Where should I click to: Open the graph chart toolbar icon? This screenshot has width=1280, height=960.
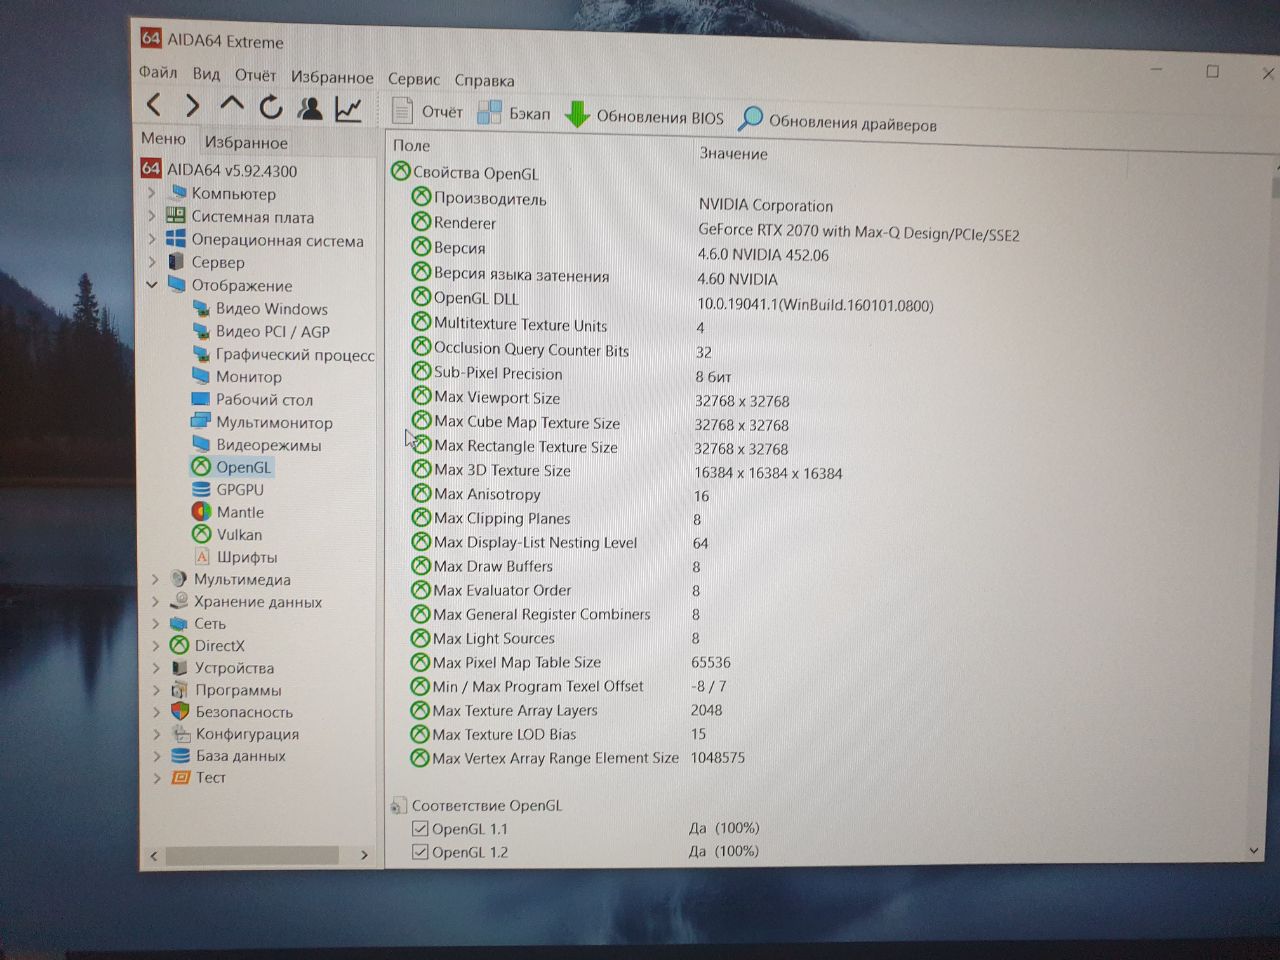click(348, 109)
